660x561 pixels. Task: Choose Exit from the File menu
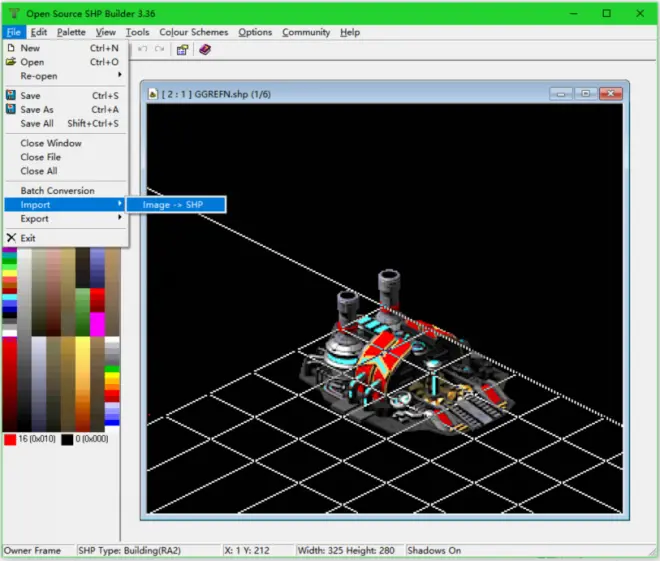(66, 238)
